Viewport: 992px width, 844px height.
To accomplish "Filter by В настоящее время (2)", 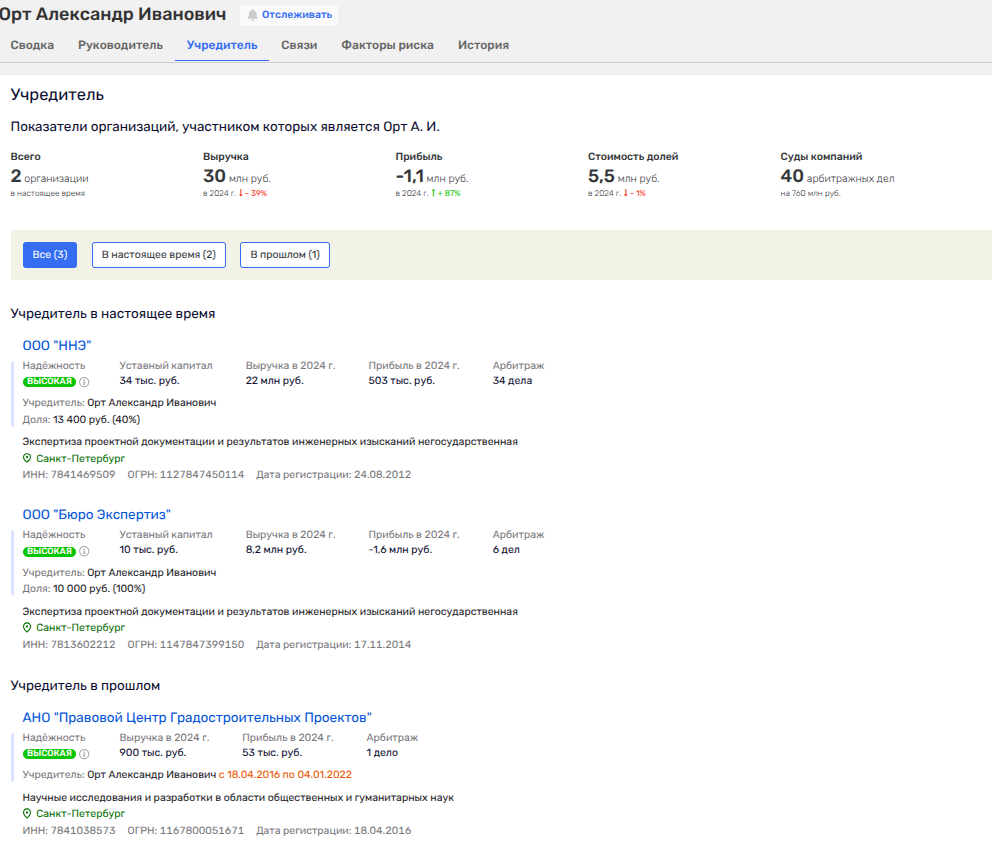I will click(x=159, y=255).
